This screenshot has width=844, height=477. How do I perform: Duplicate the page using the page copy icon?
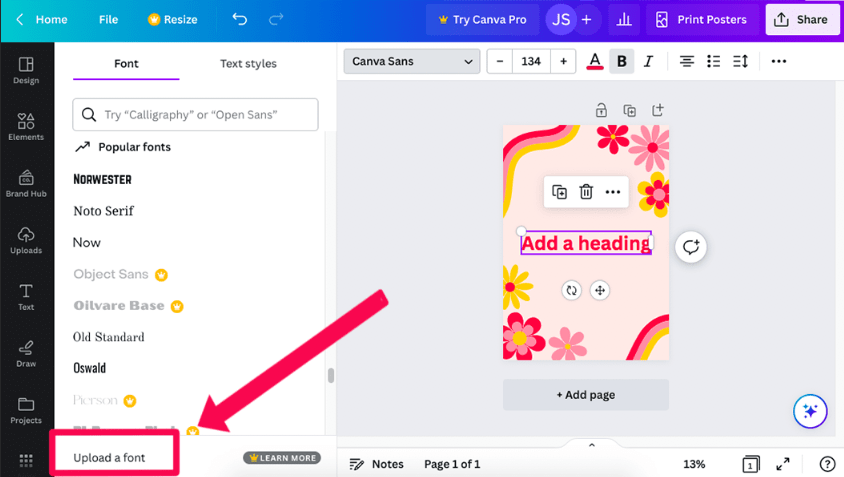(629, 110)
